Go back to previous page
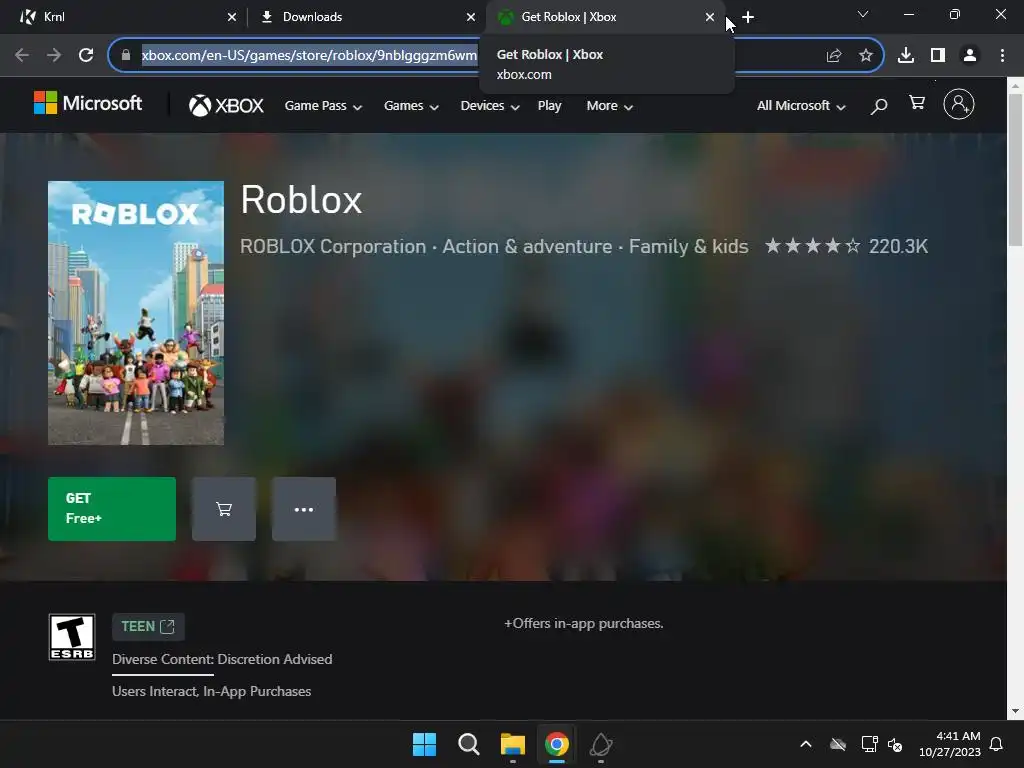This screenshot has width=1024, height=768. pyautogui.click(x=22, y=55)
